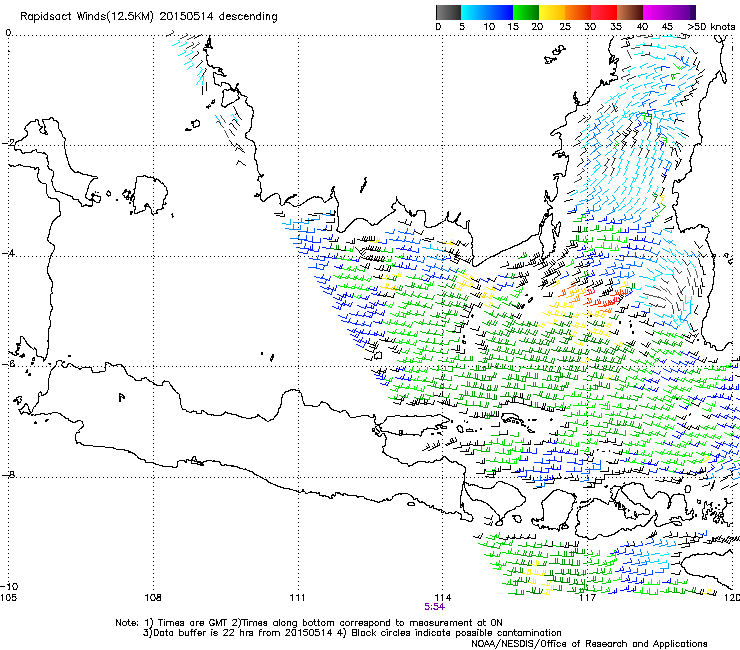Click the latitude label '-4'

pos(8,253)
